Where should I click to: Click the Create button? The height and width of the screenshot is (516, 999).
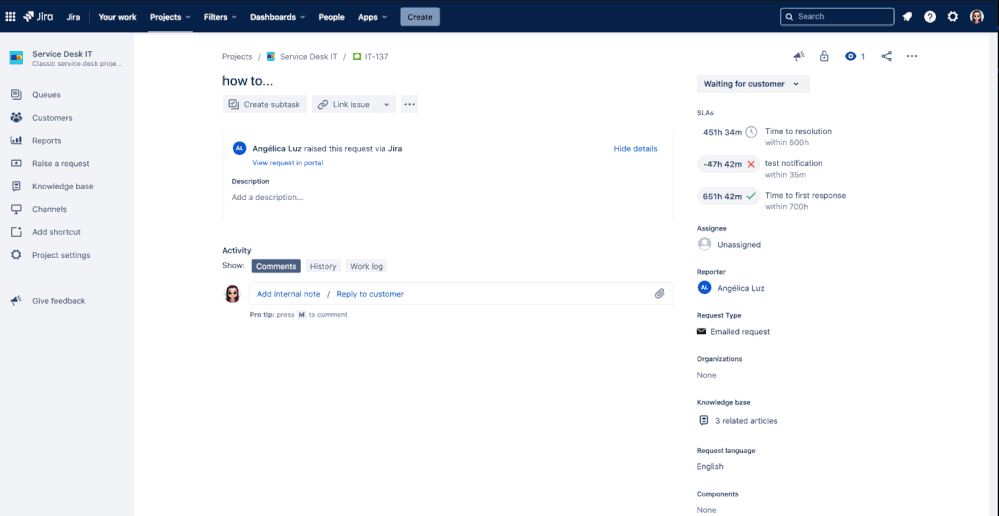click(x=420, y=17)
